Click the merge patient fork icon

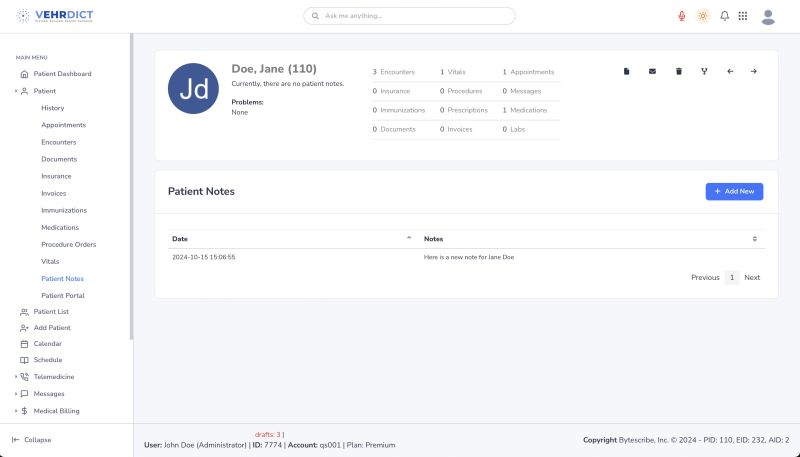(704, 71)
